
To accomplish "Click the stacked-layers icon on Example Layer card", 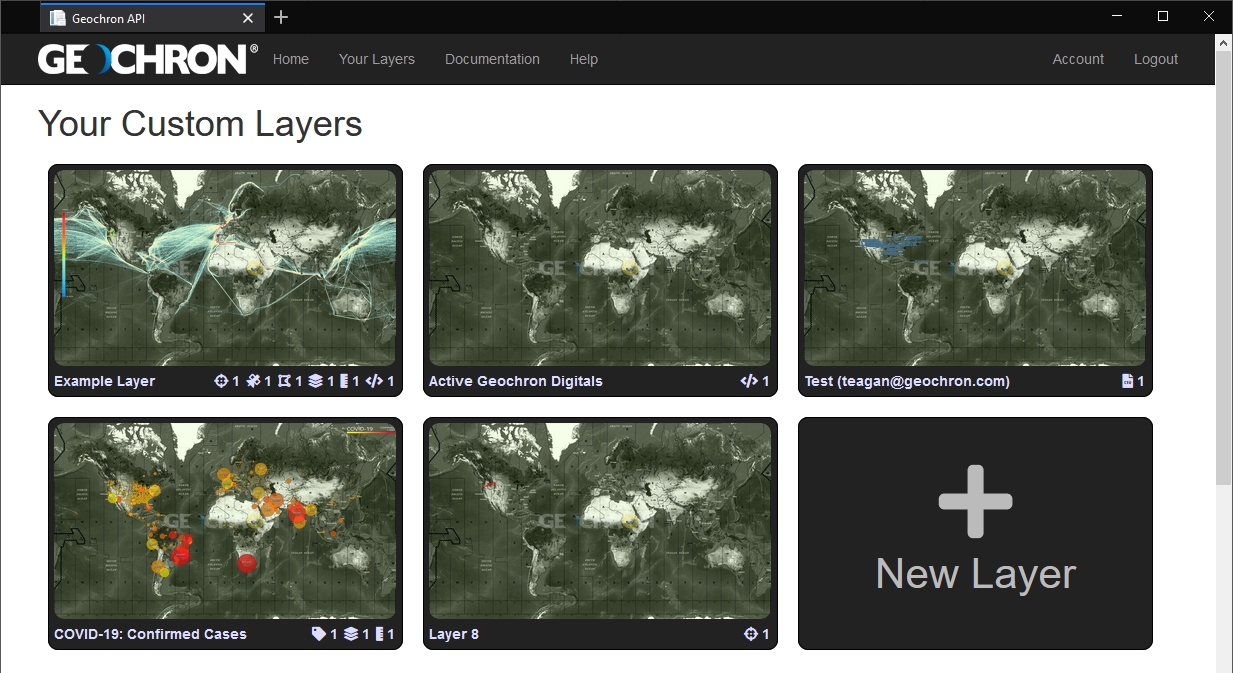I will click(x=316, y=381).
